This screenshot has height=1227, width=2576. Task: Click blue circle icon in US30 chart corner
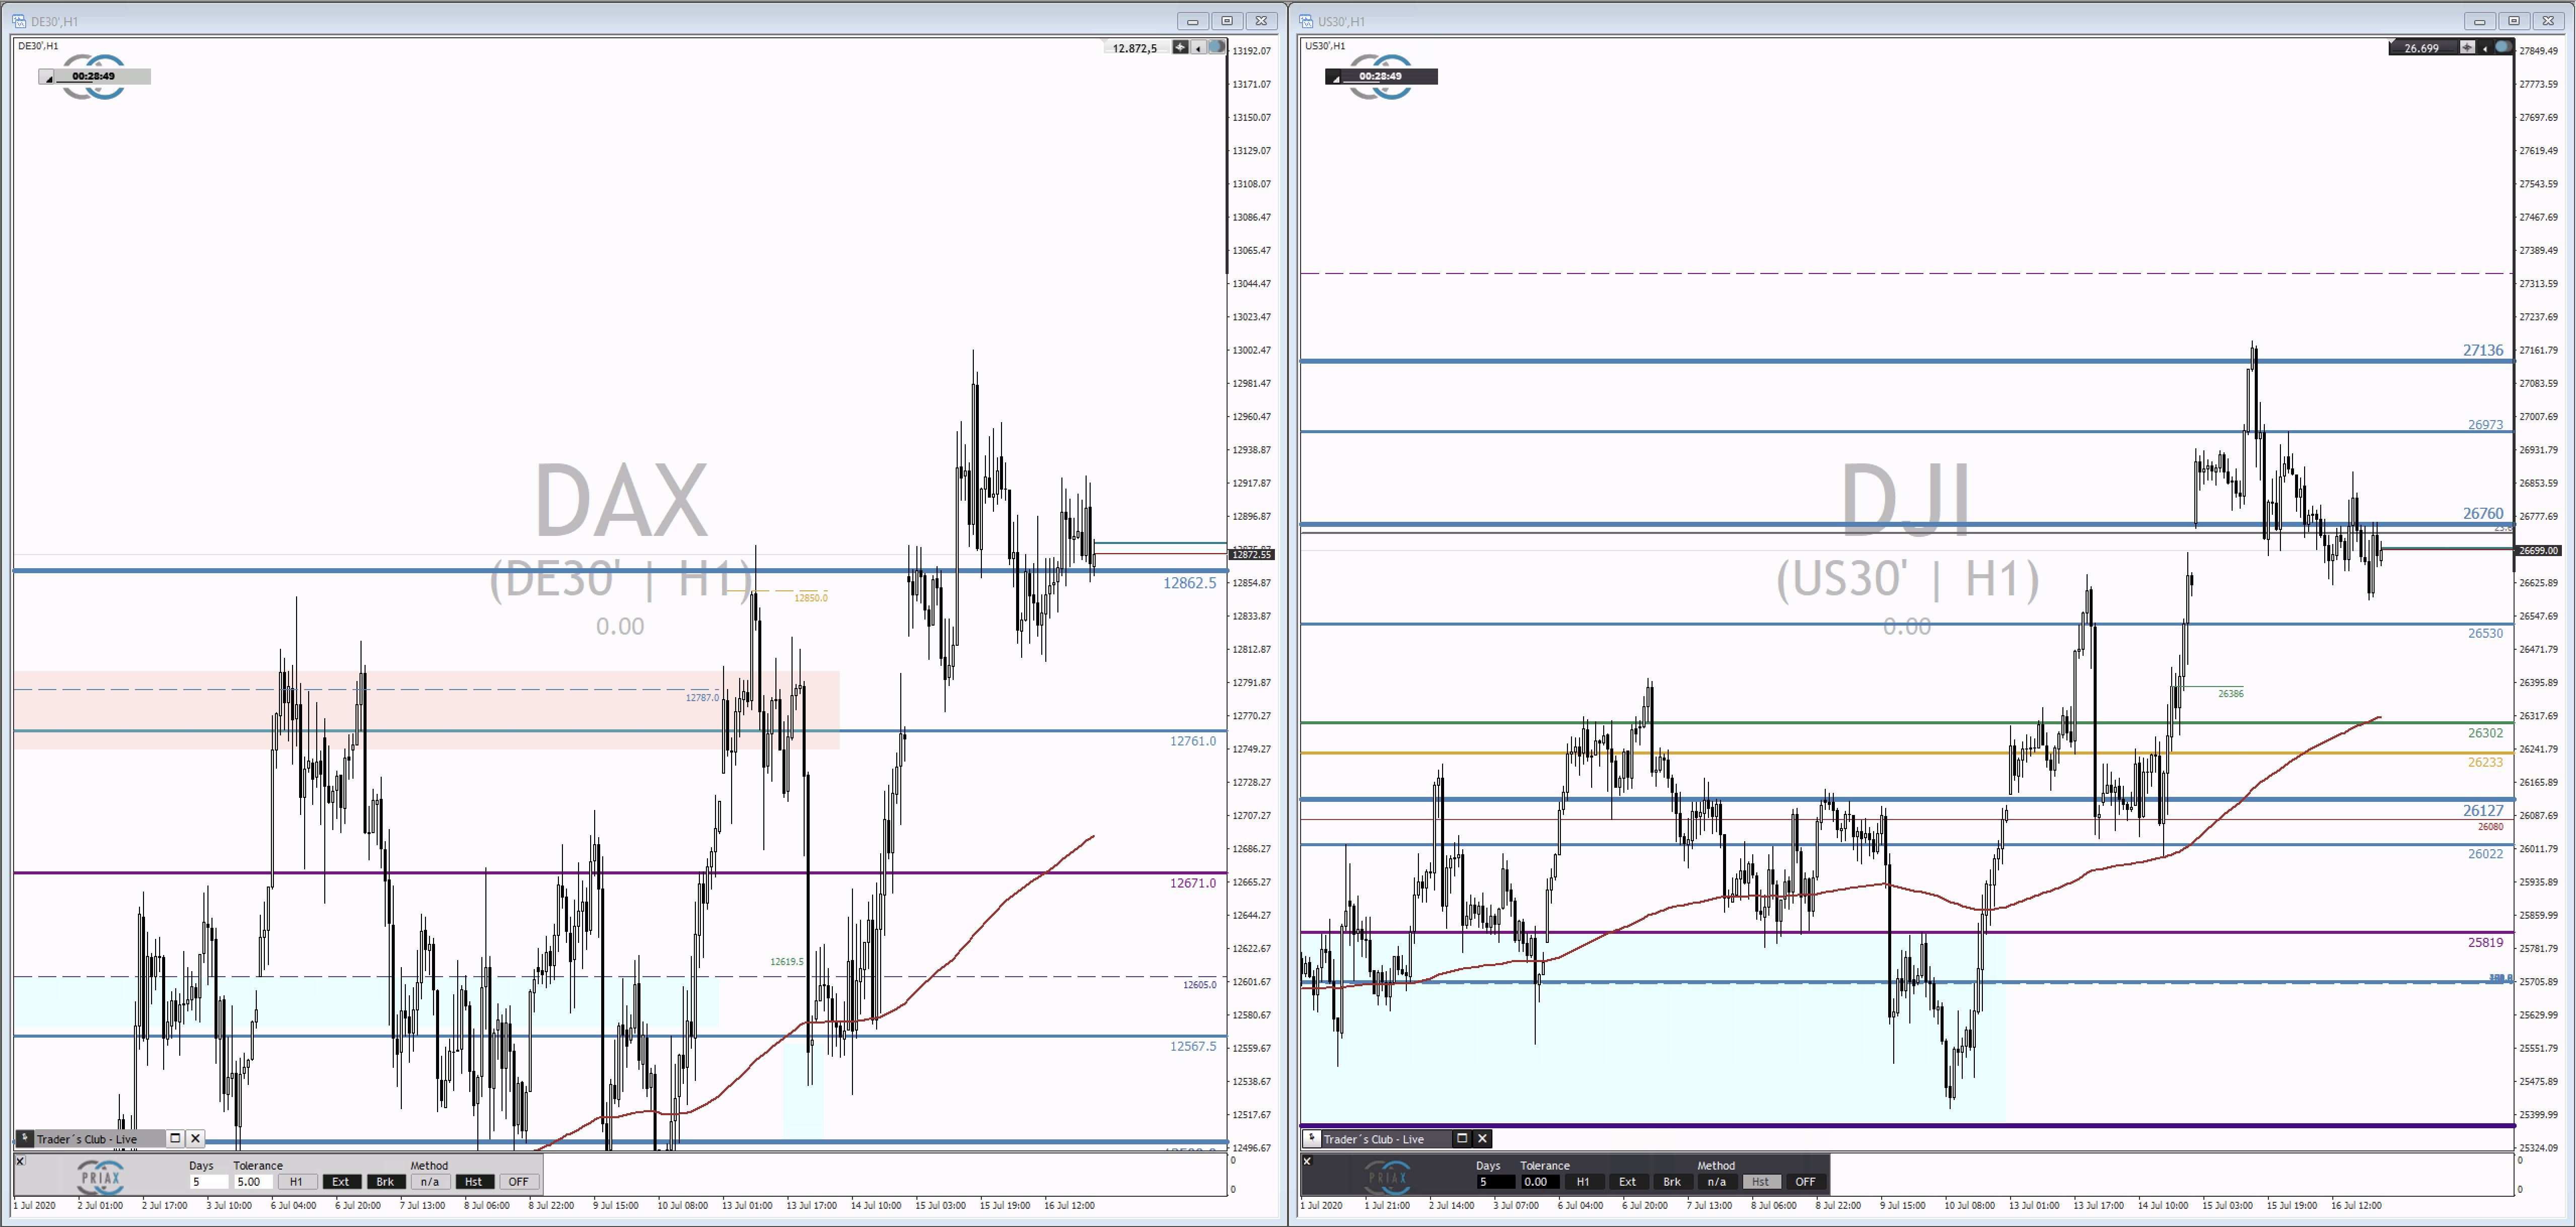[2503, 47]
